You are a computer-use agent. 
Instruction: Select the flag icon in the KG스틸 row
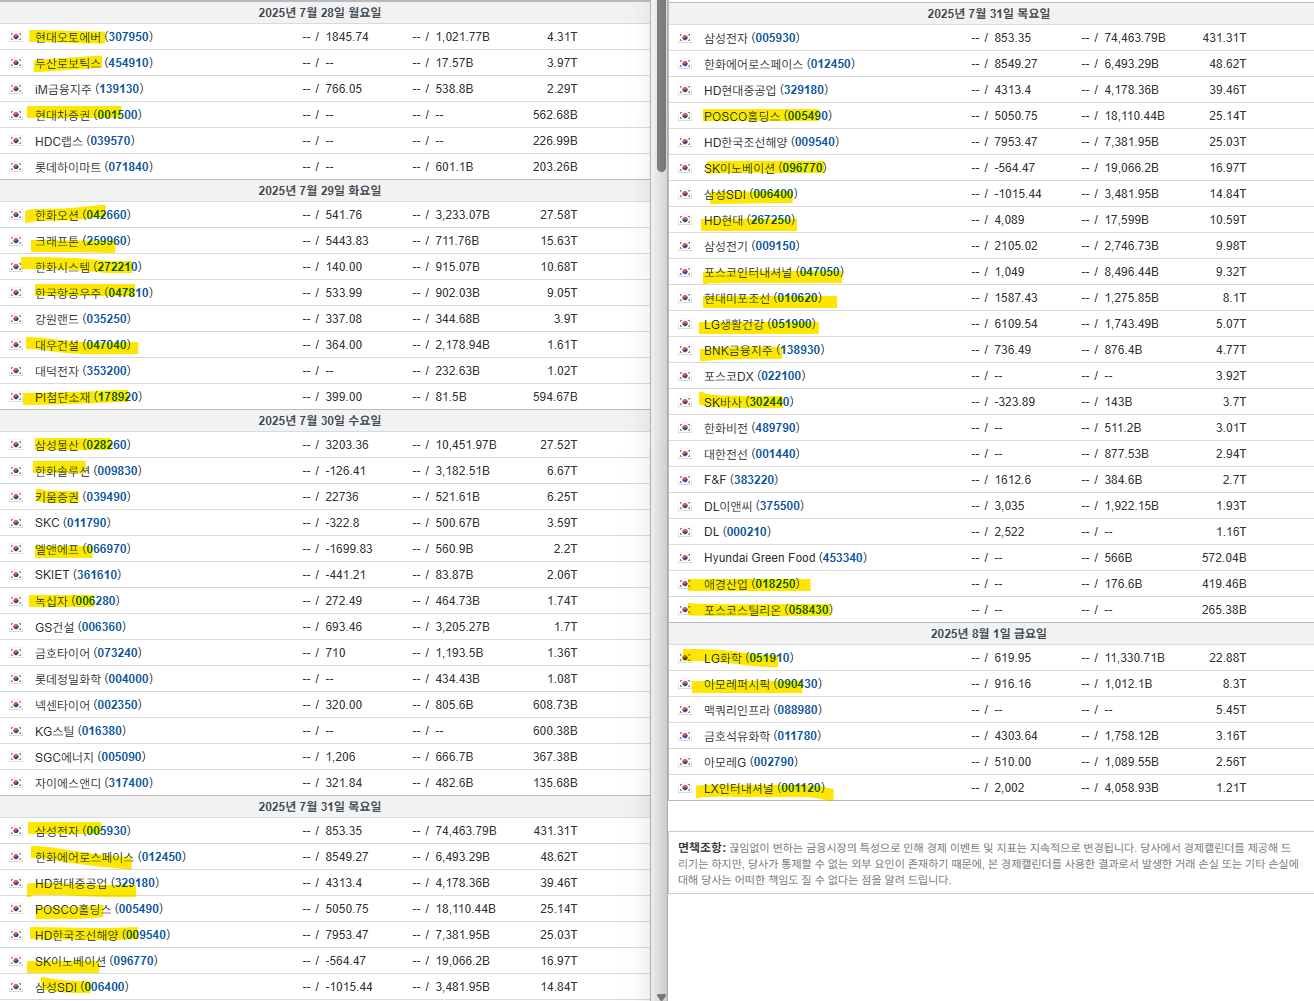pos(16,731)
